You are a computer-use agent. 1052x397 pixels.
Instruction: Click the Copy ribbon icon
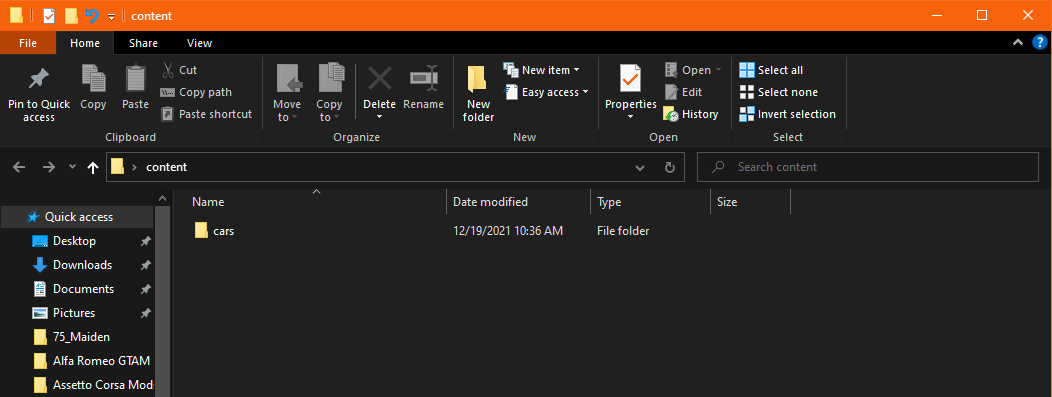pos(93,78)
